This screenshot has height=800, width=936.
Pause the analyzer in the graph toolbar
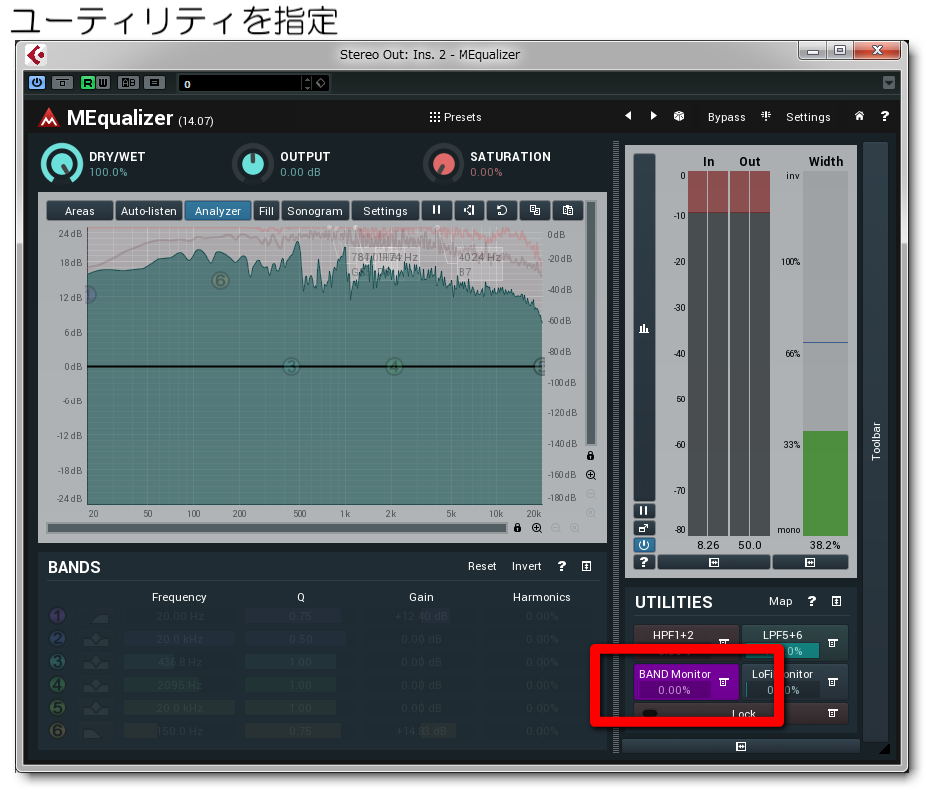pyautogui.click(x=436, y=210)
